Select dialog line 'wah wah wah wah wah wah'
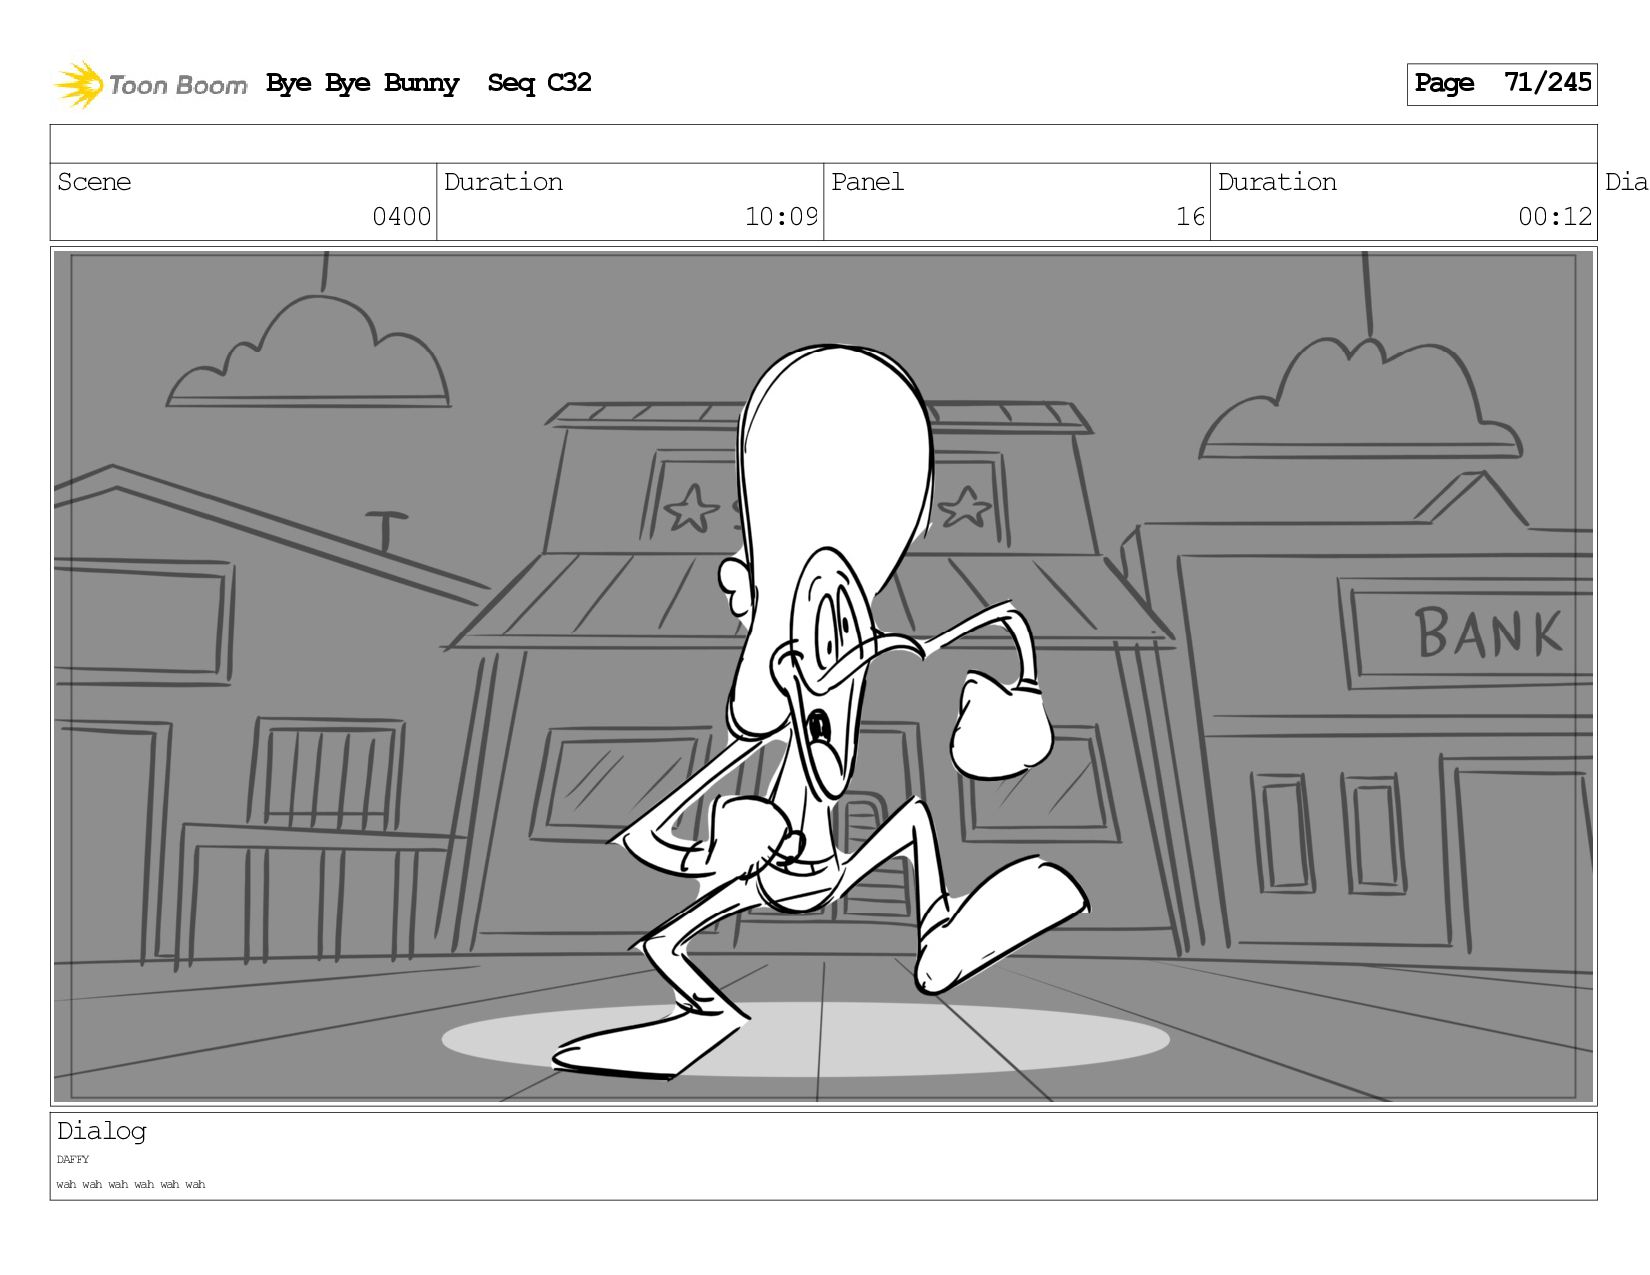This screenshot has width=1650, height=1275. 131,1185
